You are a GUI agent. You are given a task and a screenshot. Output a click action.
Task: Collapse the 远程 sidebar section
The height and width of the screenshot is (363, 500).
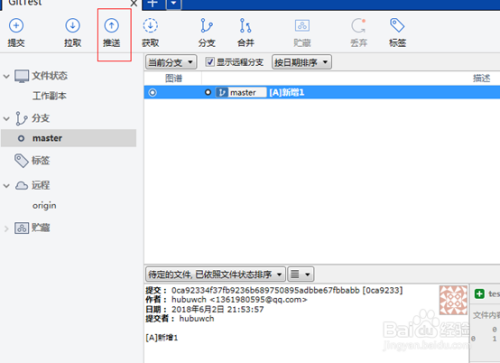click(x=6, y=186)
